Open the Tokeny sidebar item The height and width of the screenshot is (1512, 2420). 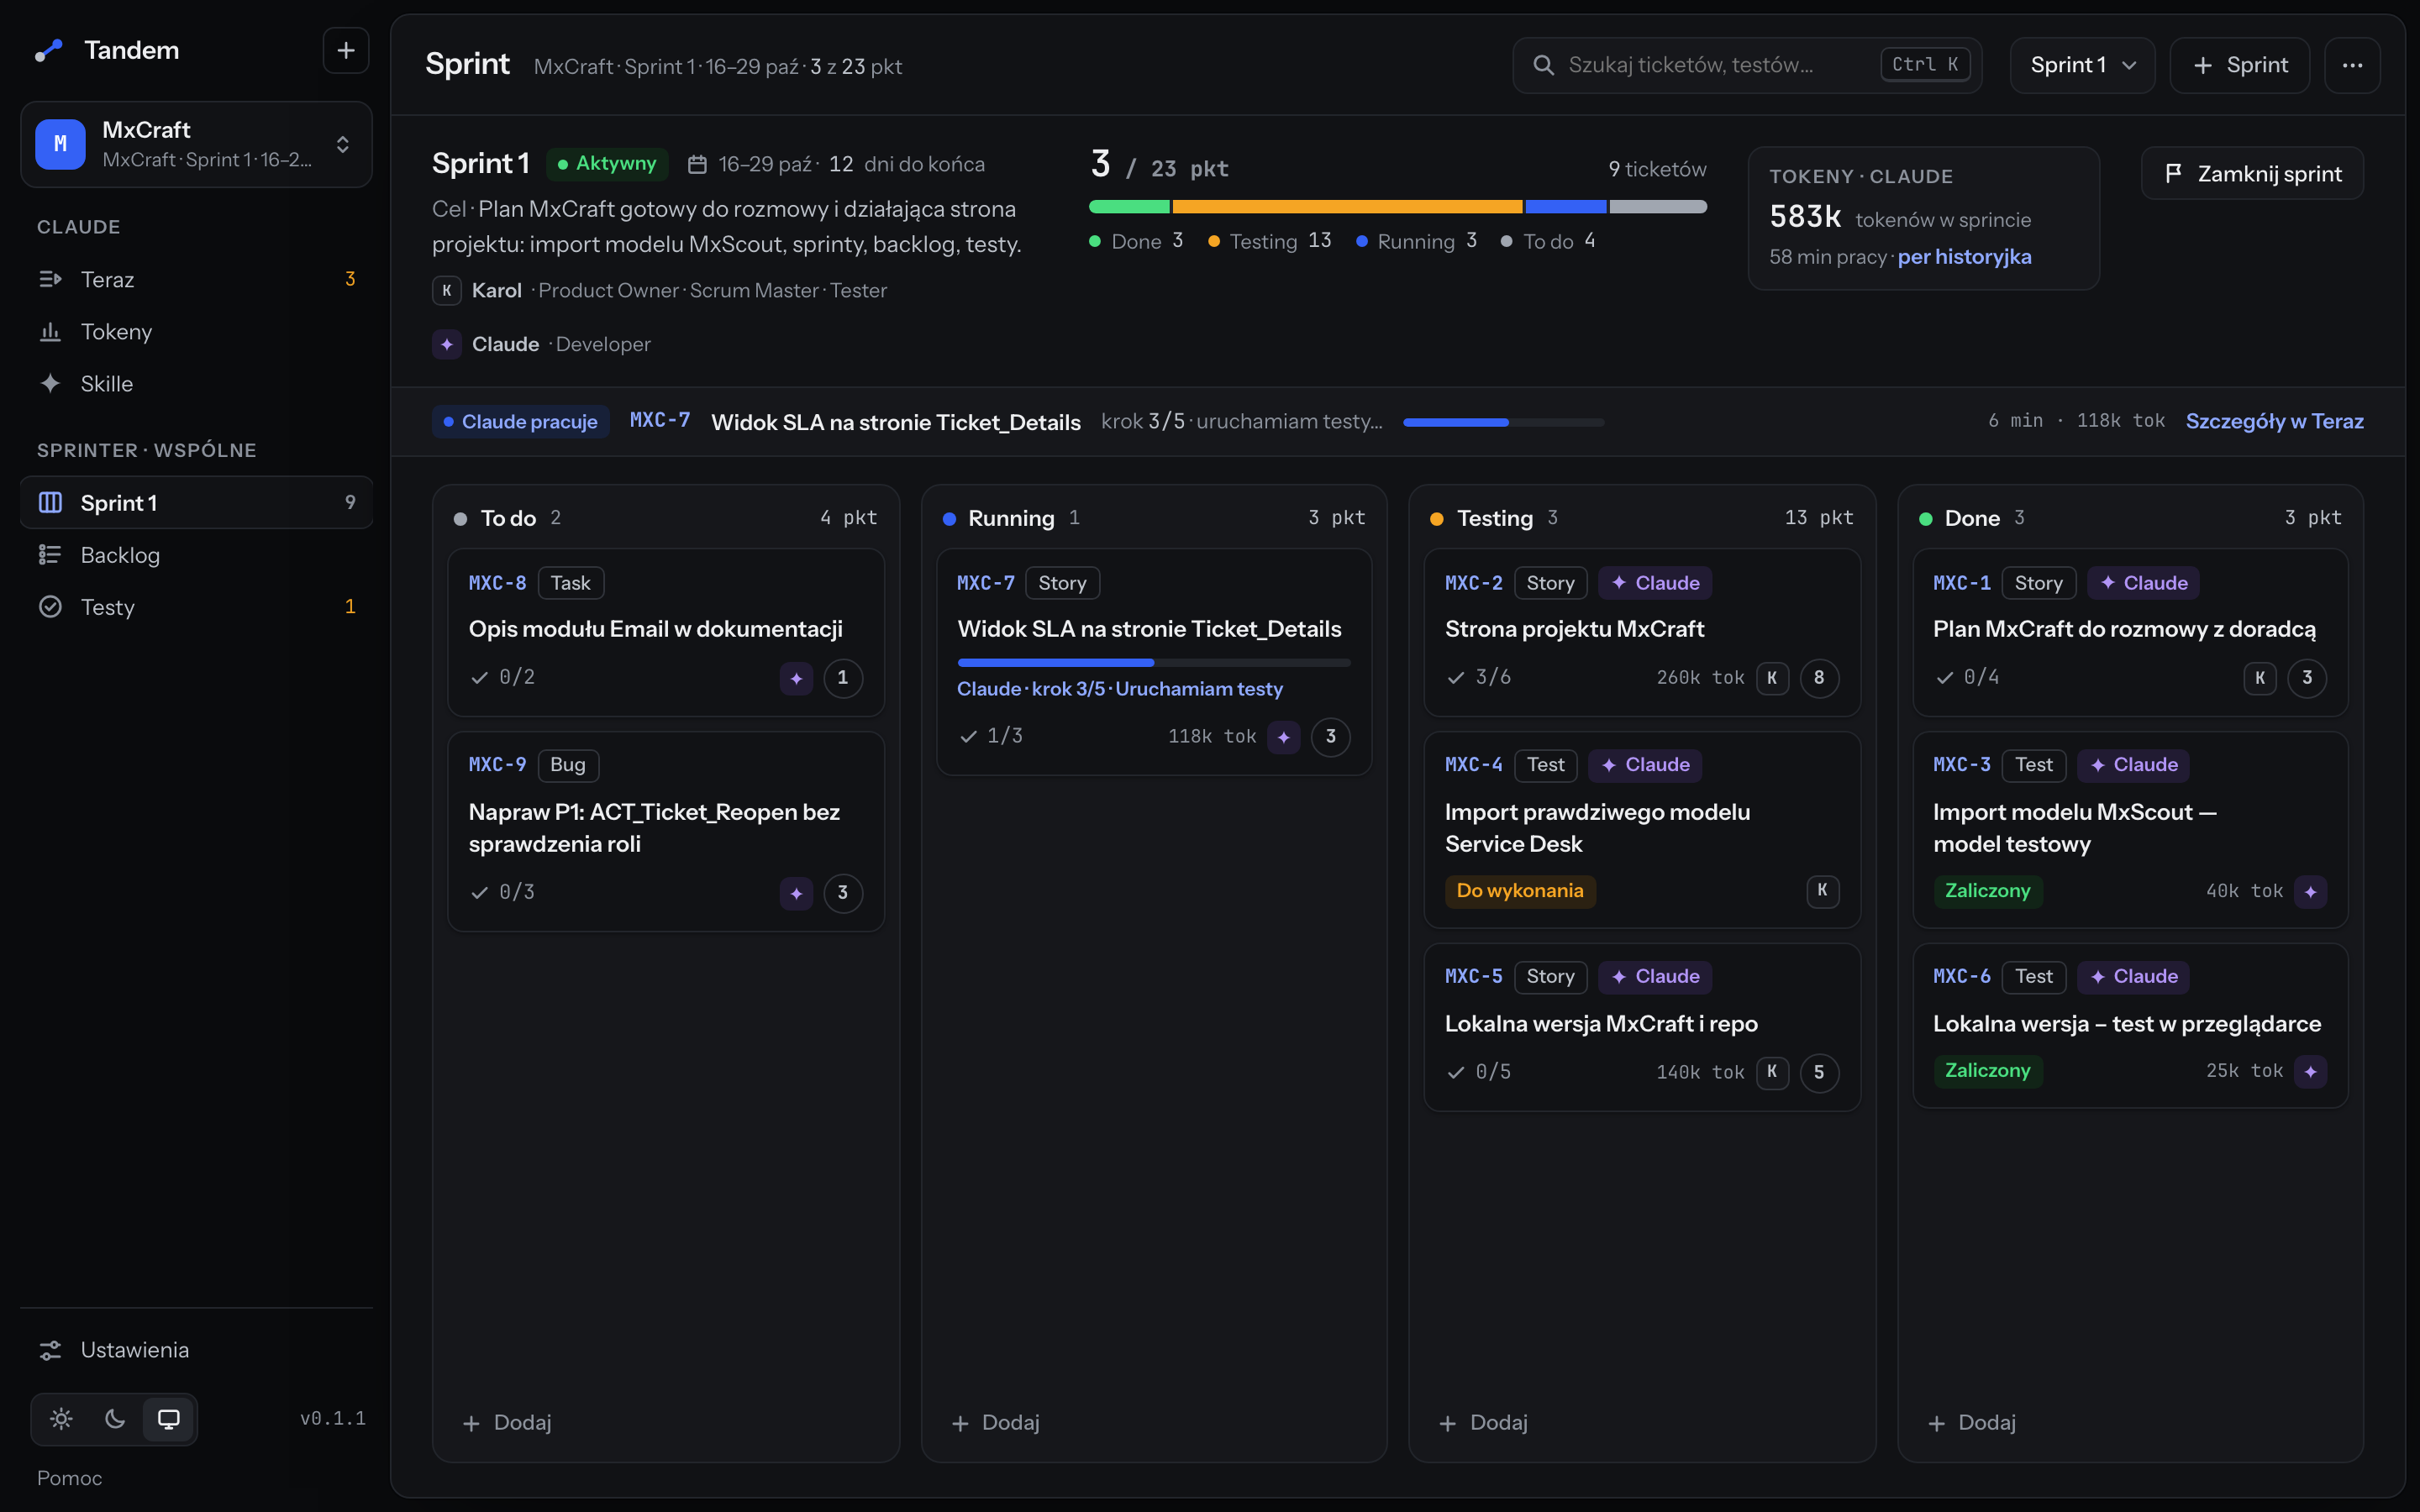(196, 331)
